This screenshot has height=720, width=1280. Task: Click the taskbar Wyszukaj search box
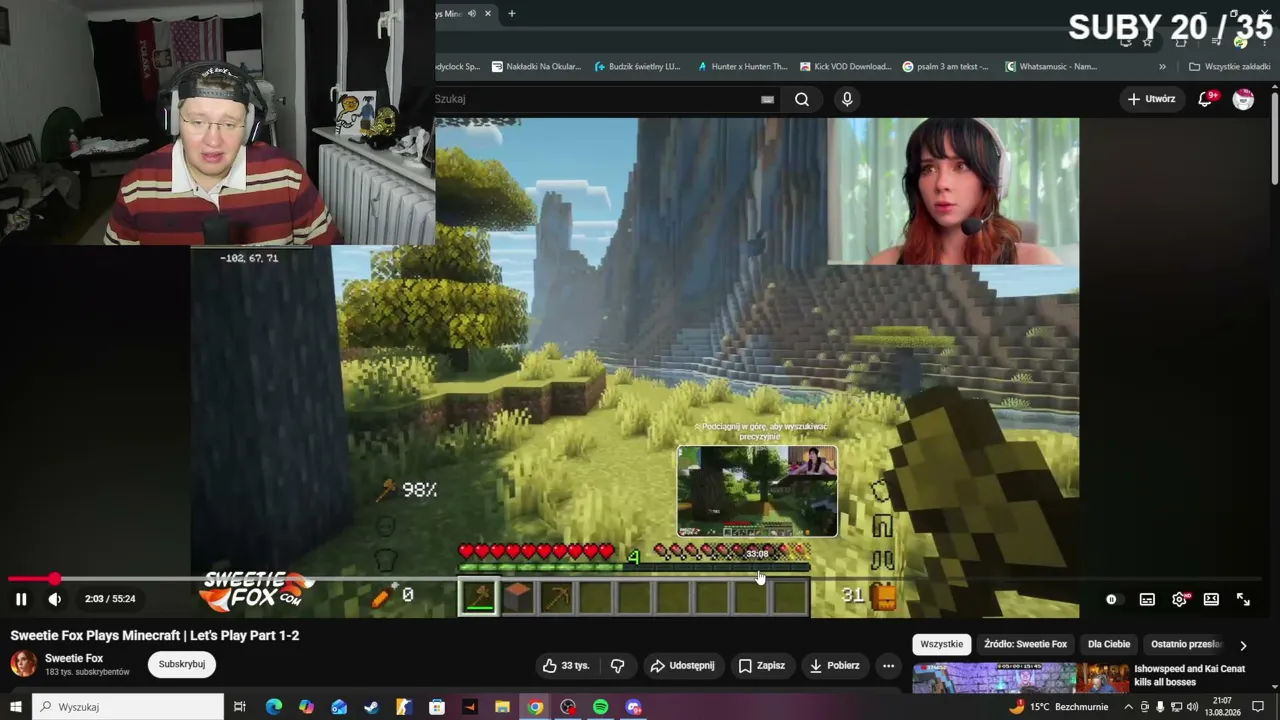click(x=128, y=707)
